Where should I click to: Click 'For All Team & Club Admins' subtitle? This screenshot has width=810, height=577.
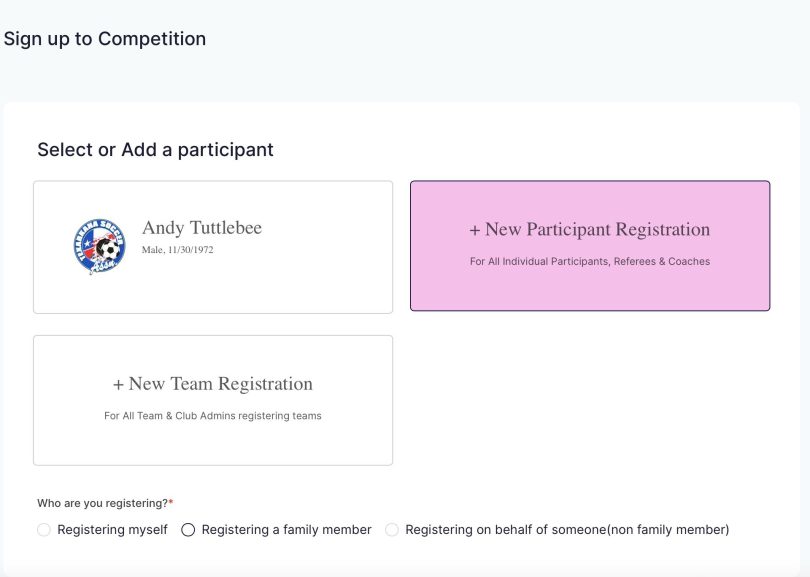tap(212, 416)
